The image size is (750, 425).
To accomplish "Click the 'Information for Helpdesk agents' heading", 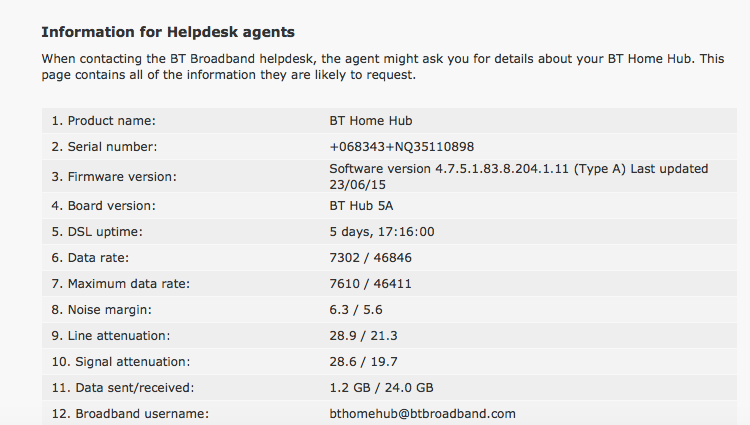I will click(168, 32).
